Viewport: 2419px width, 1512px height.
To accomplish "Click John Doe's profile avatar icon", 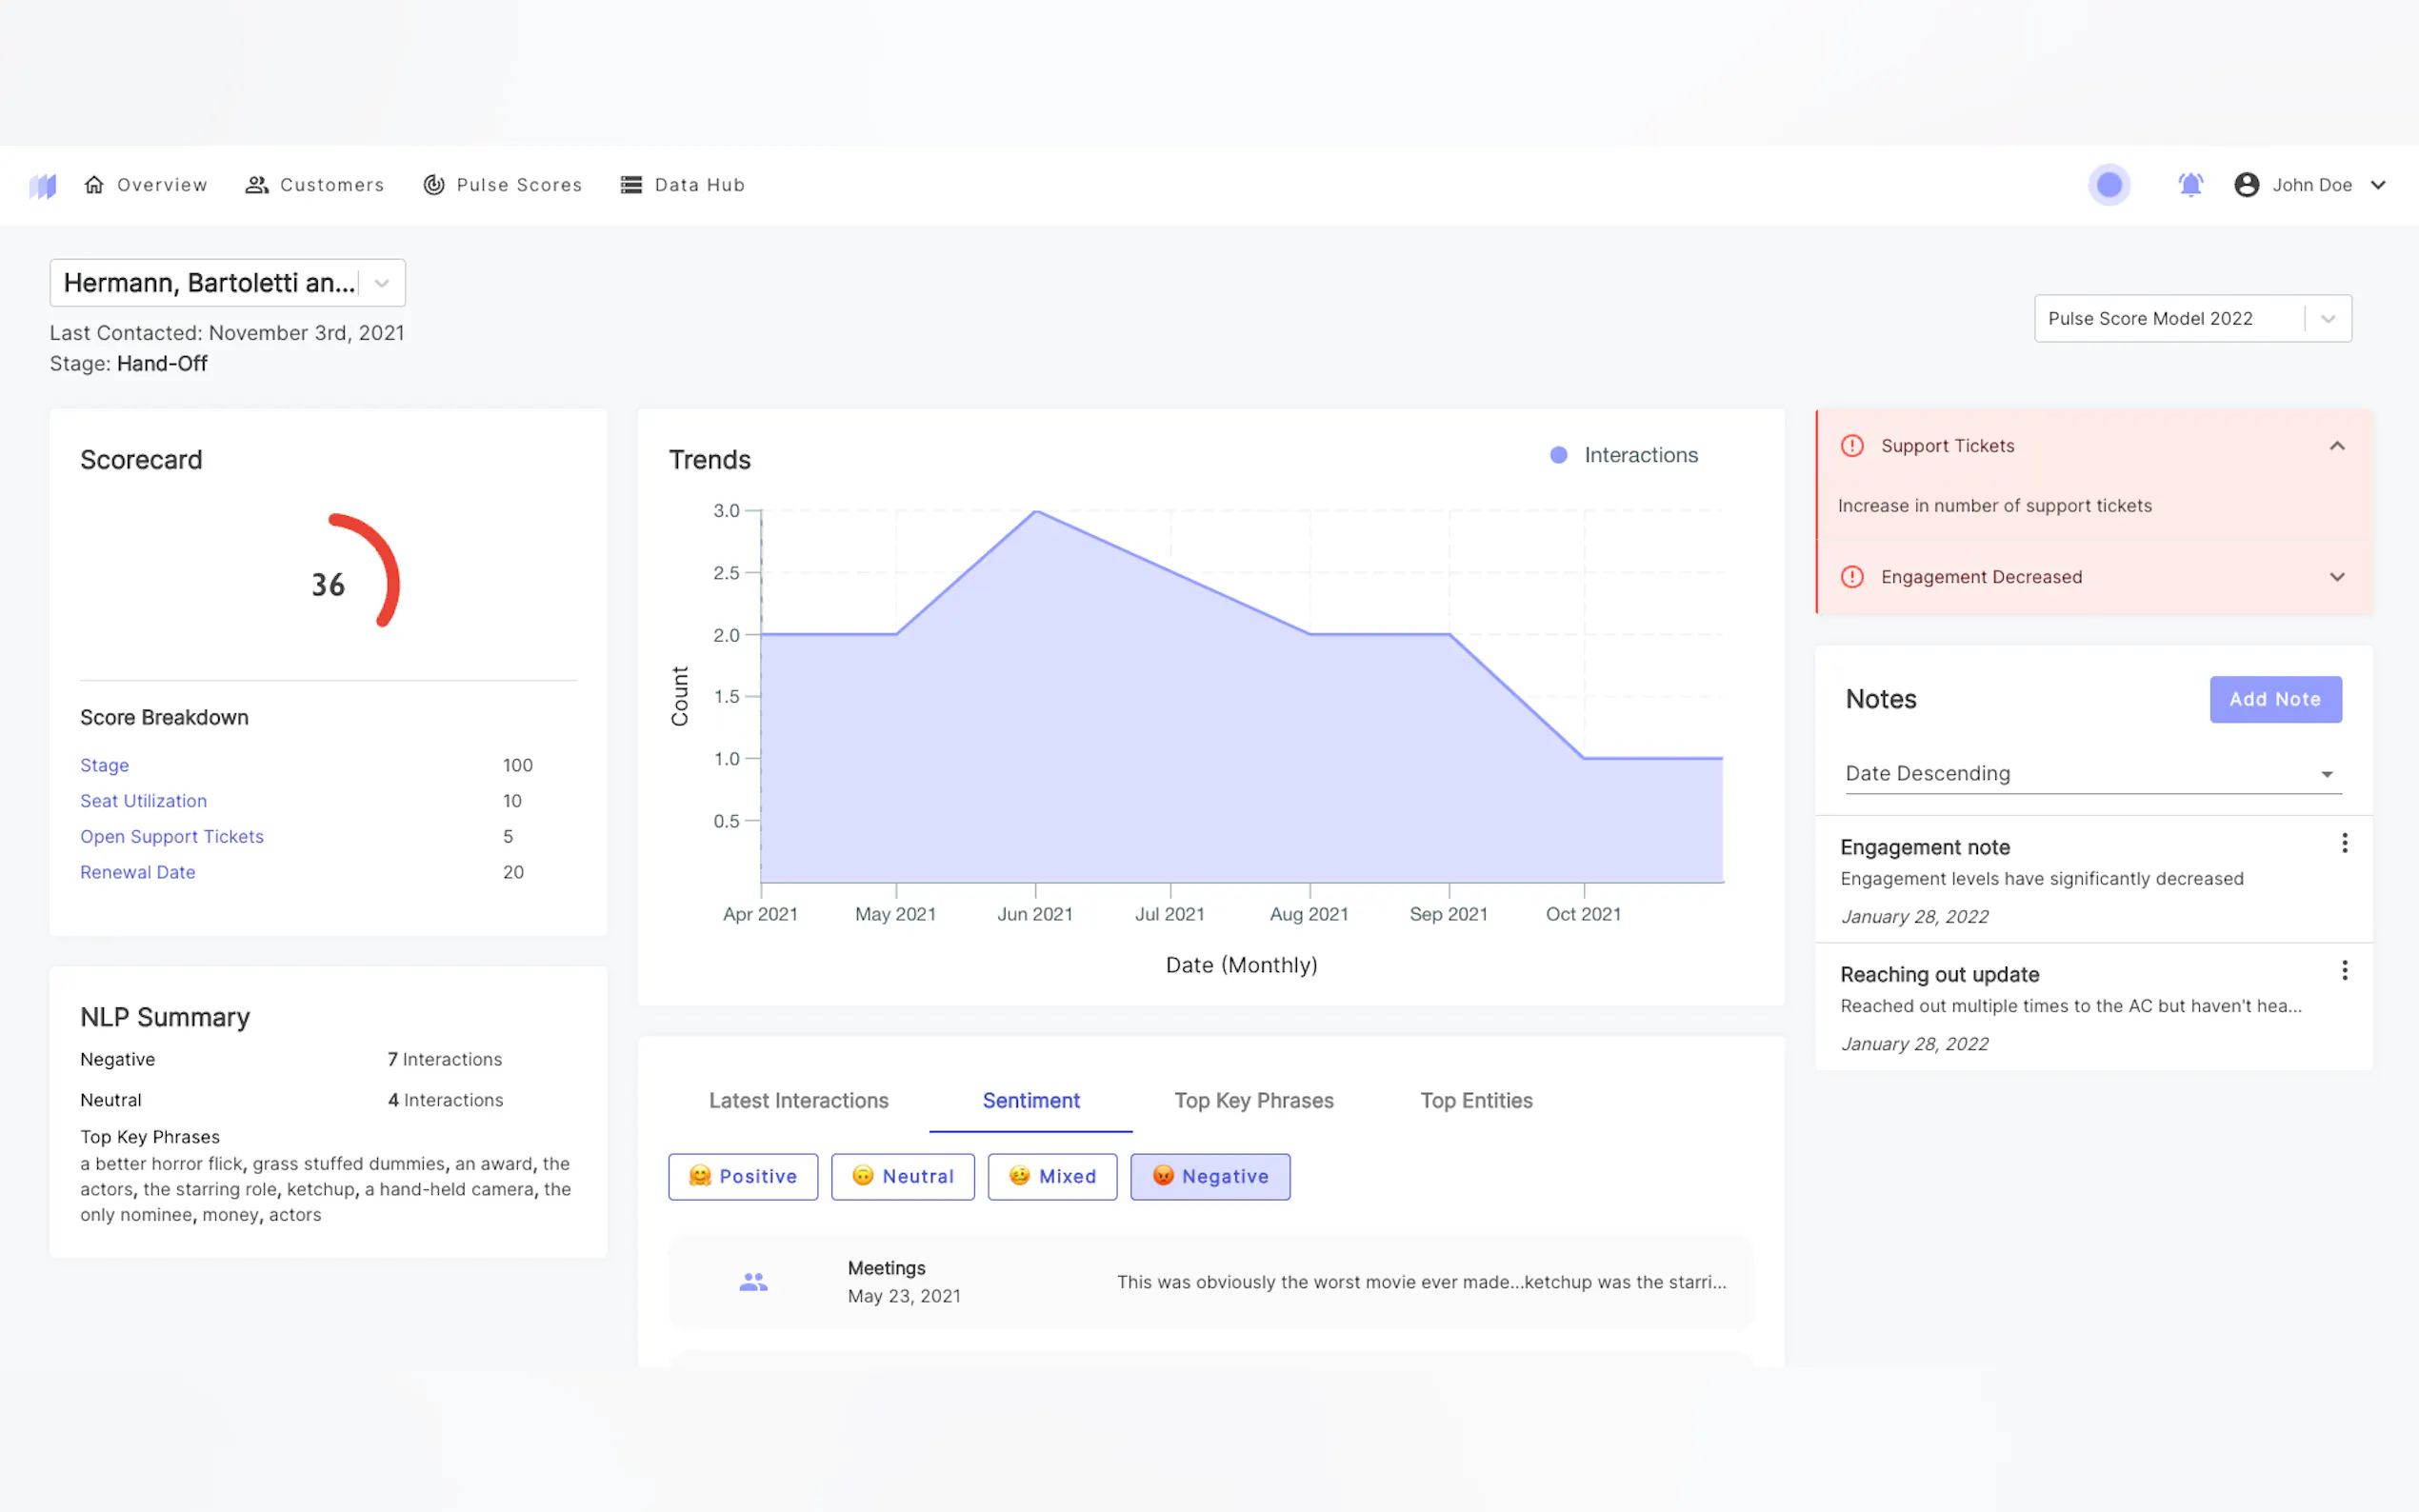I will click(2246, 185).
